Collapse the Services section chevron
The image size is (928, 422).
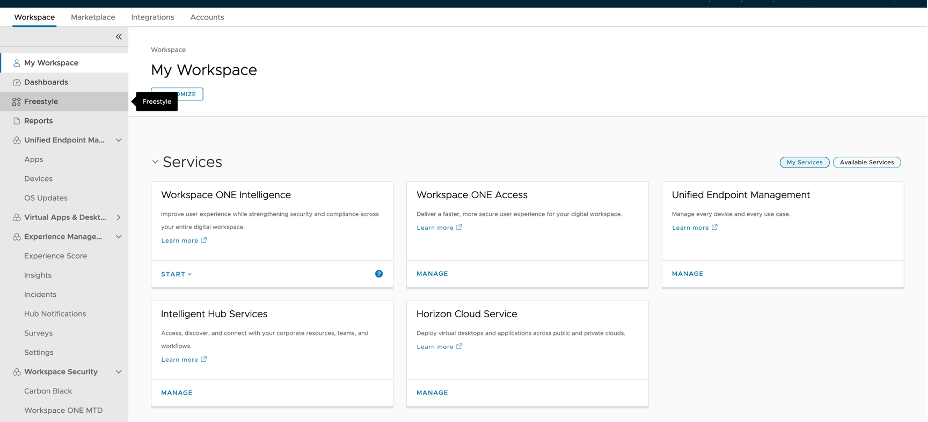coord(155,162)
